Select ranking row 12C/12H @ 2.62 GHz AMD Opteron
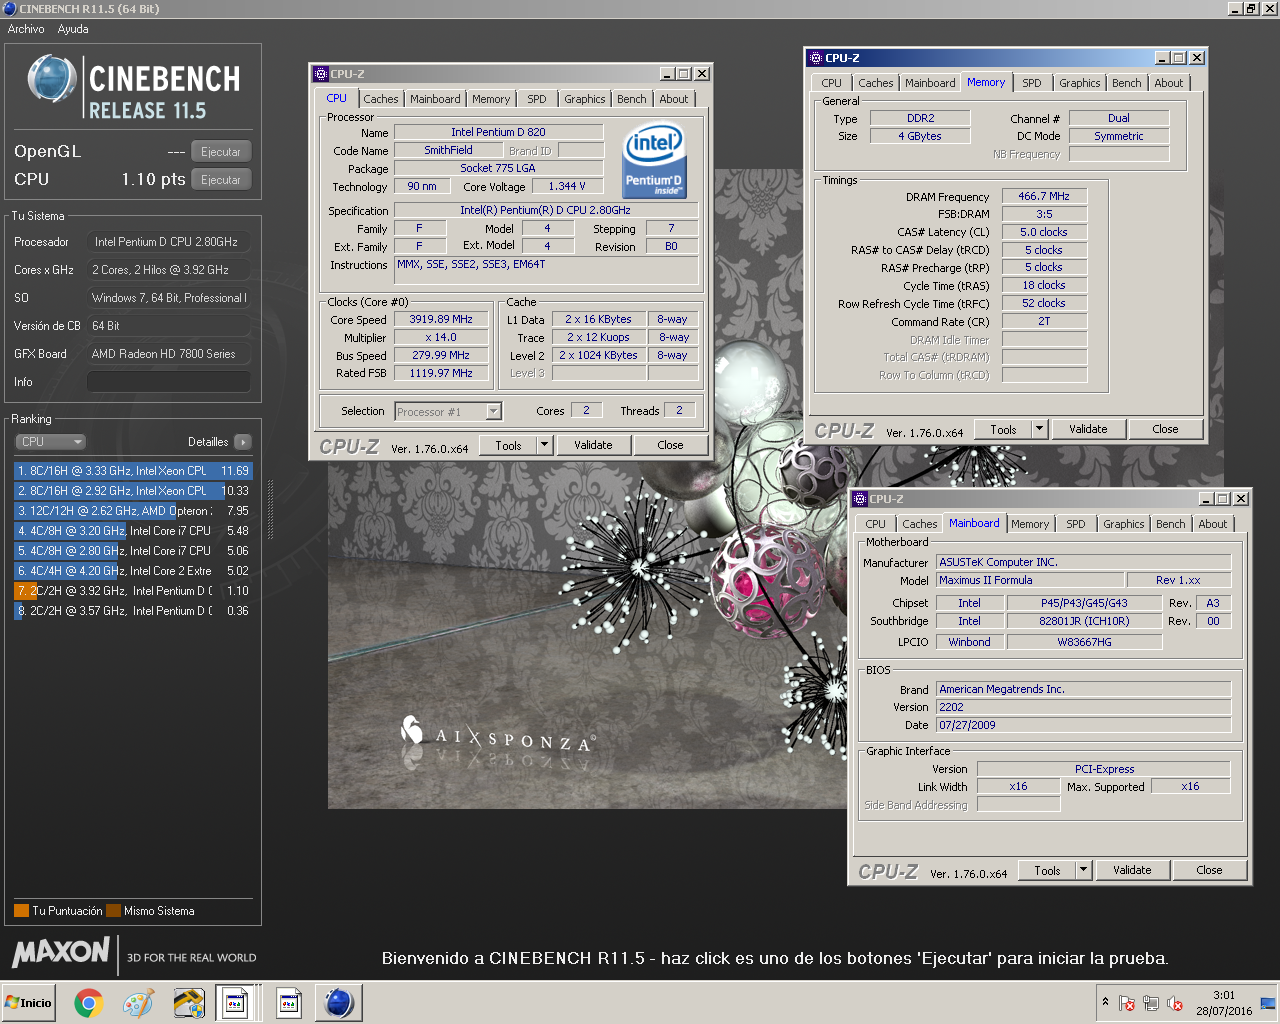This screenshot has height=1024, width=1280. (x=133, y=511)
